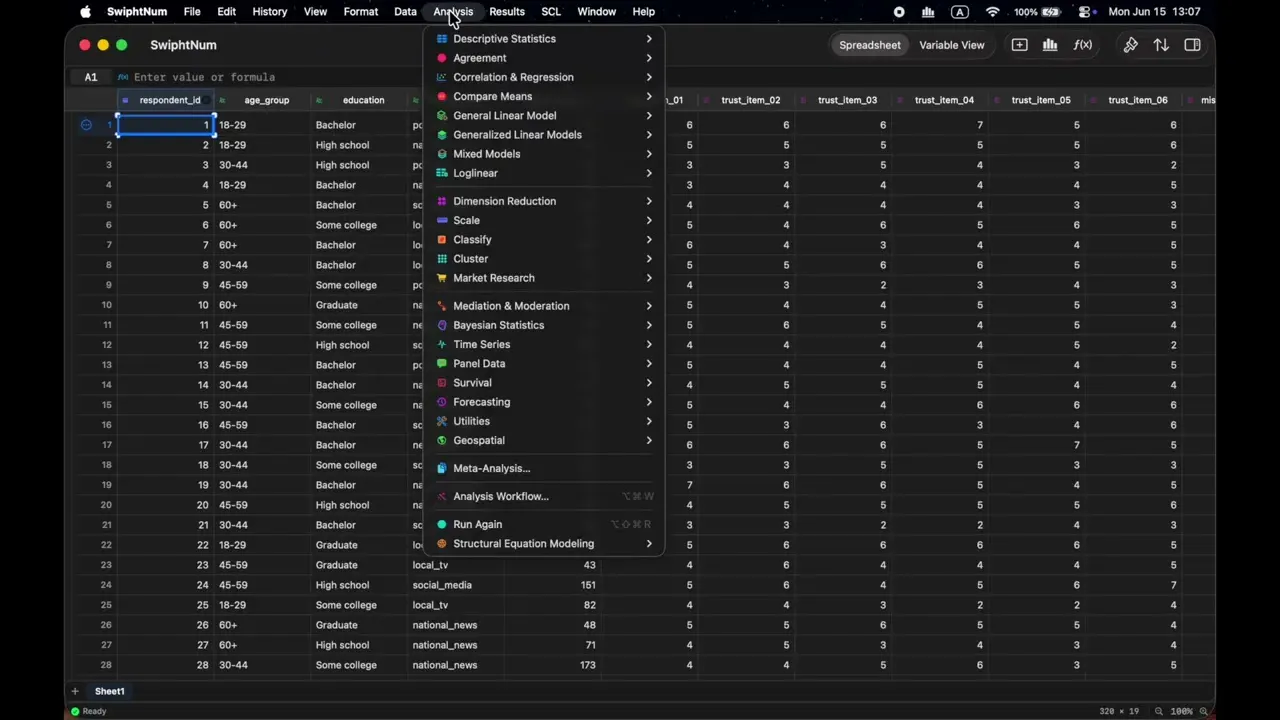Expand the Correlation & Regression submenu arrow
Image resolution: width=1280 pixels, height=720 pixels.
click(649, 77)
